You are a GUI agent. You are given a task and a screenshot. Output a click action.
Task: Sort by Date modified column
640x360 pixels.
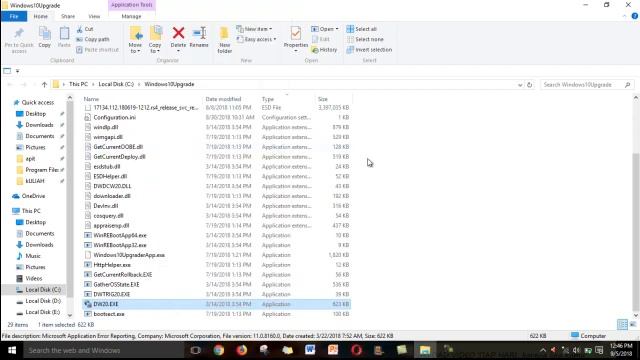223,99
